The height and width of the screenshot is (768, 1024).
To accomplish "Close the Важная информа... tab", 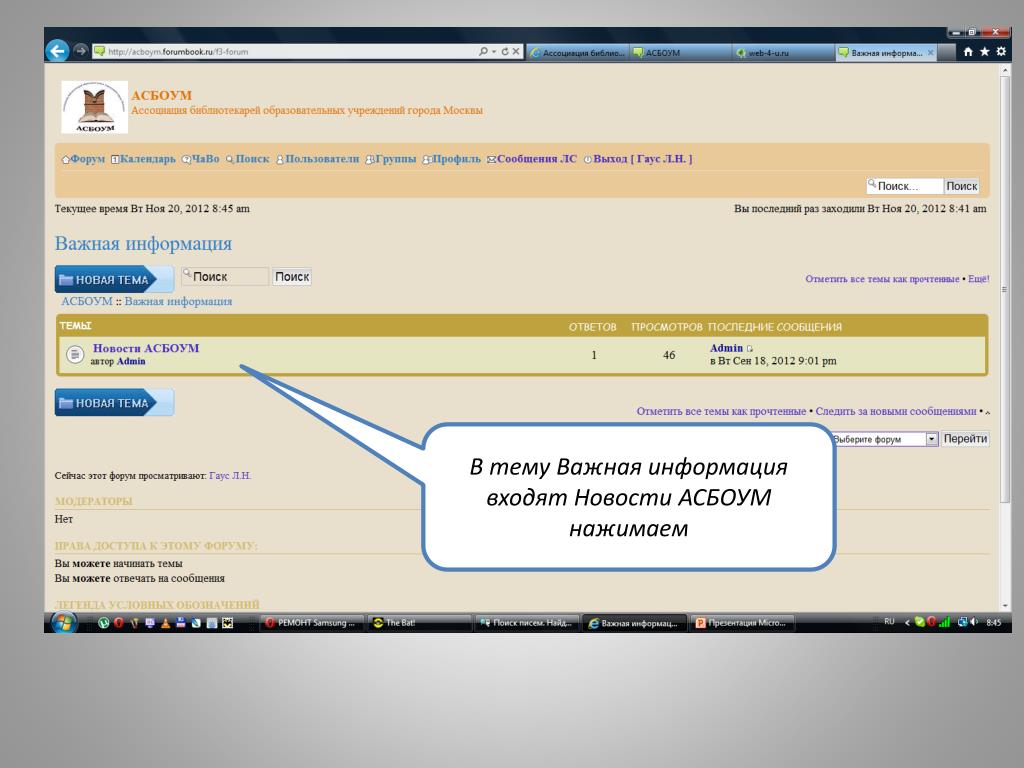I will 931,53.
